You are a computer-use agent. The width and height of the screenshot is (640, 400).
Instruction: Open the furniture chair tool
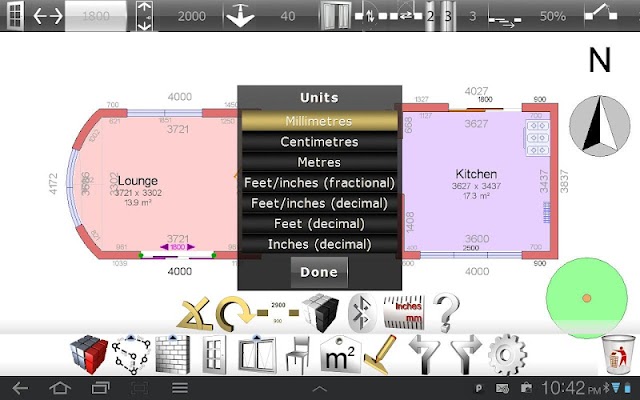click(x=298, y=355)
